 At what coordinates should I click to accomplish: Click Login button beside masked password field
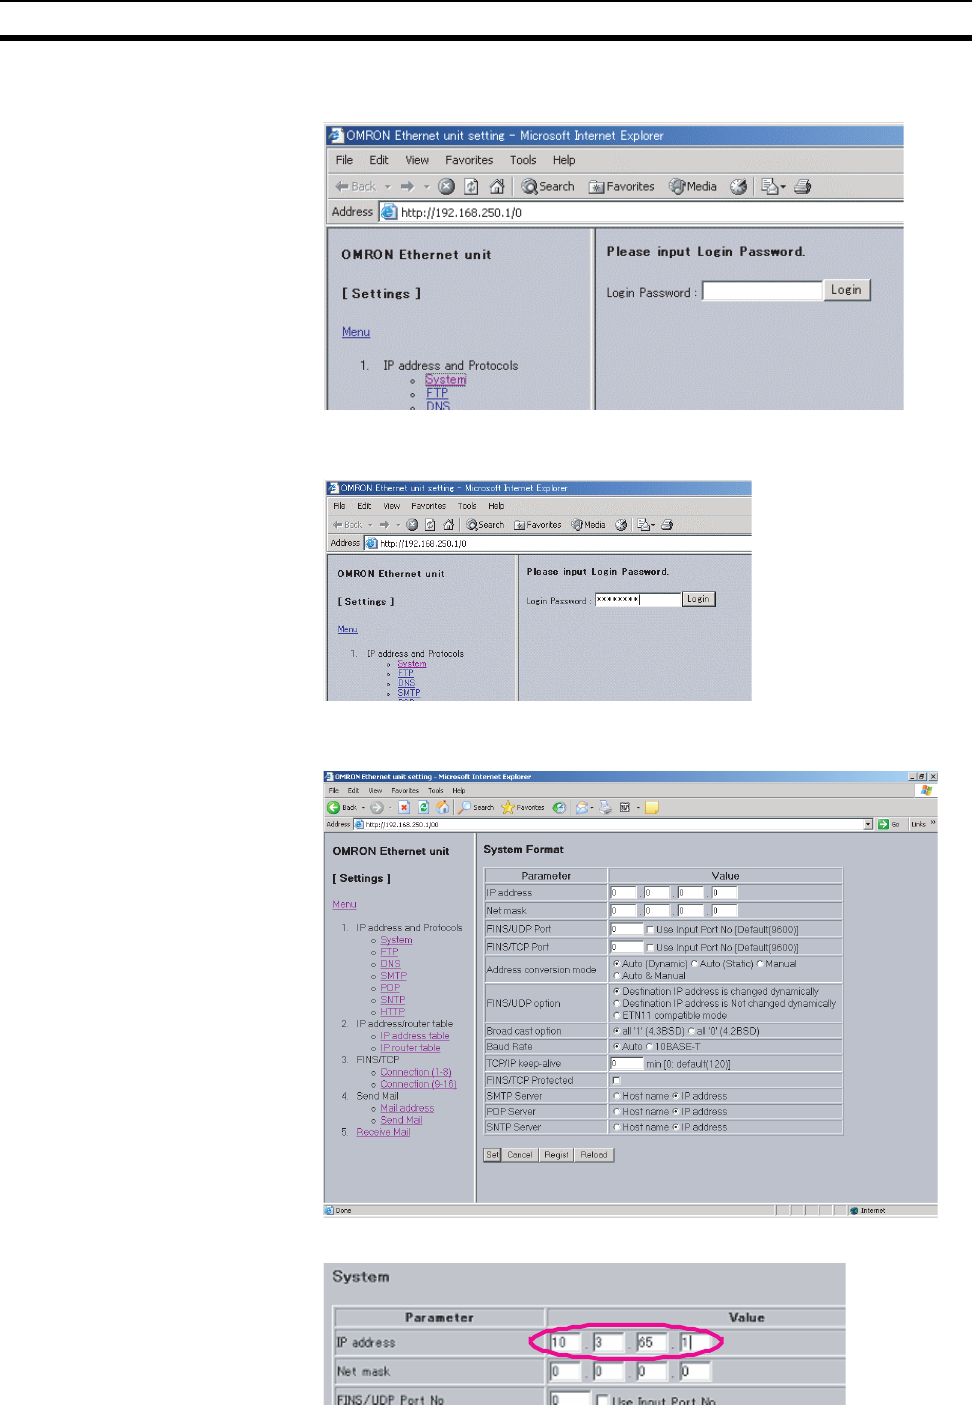[698, 599]
